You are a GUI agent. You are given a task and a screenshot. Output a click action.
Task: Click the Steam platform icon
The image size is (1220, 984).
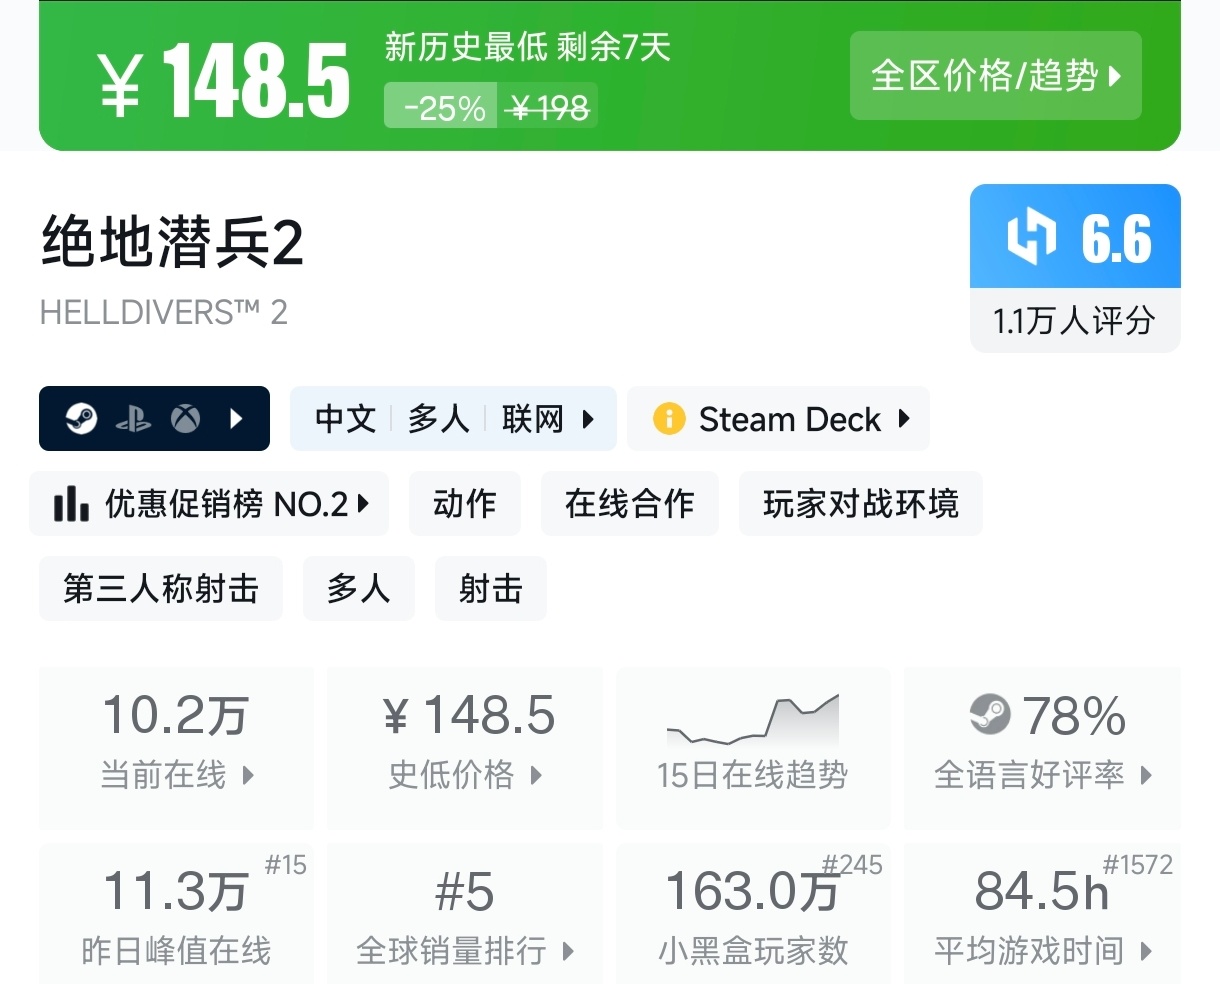[x=82, y=419]
